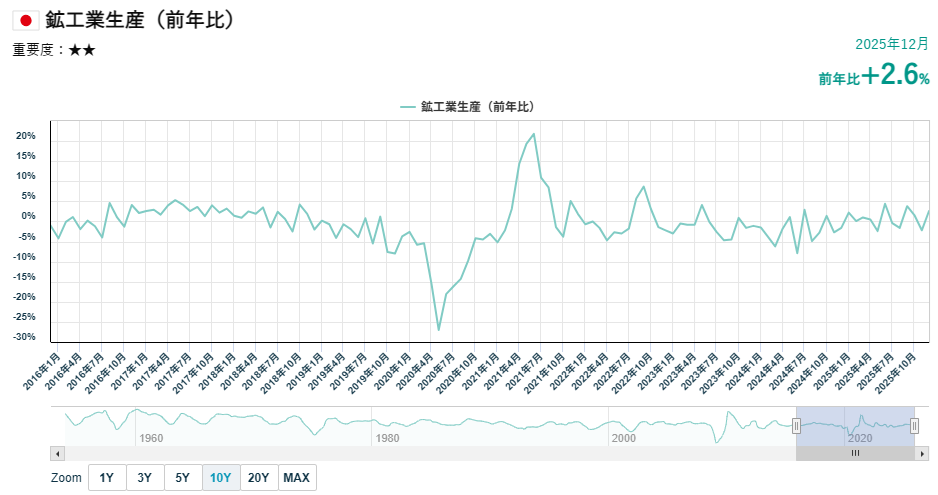Click the left navigator range handle
Image resolution: width=938 pixels, height=495 pixels.
pos(796,426)
